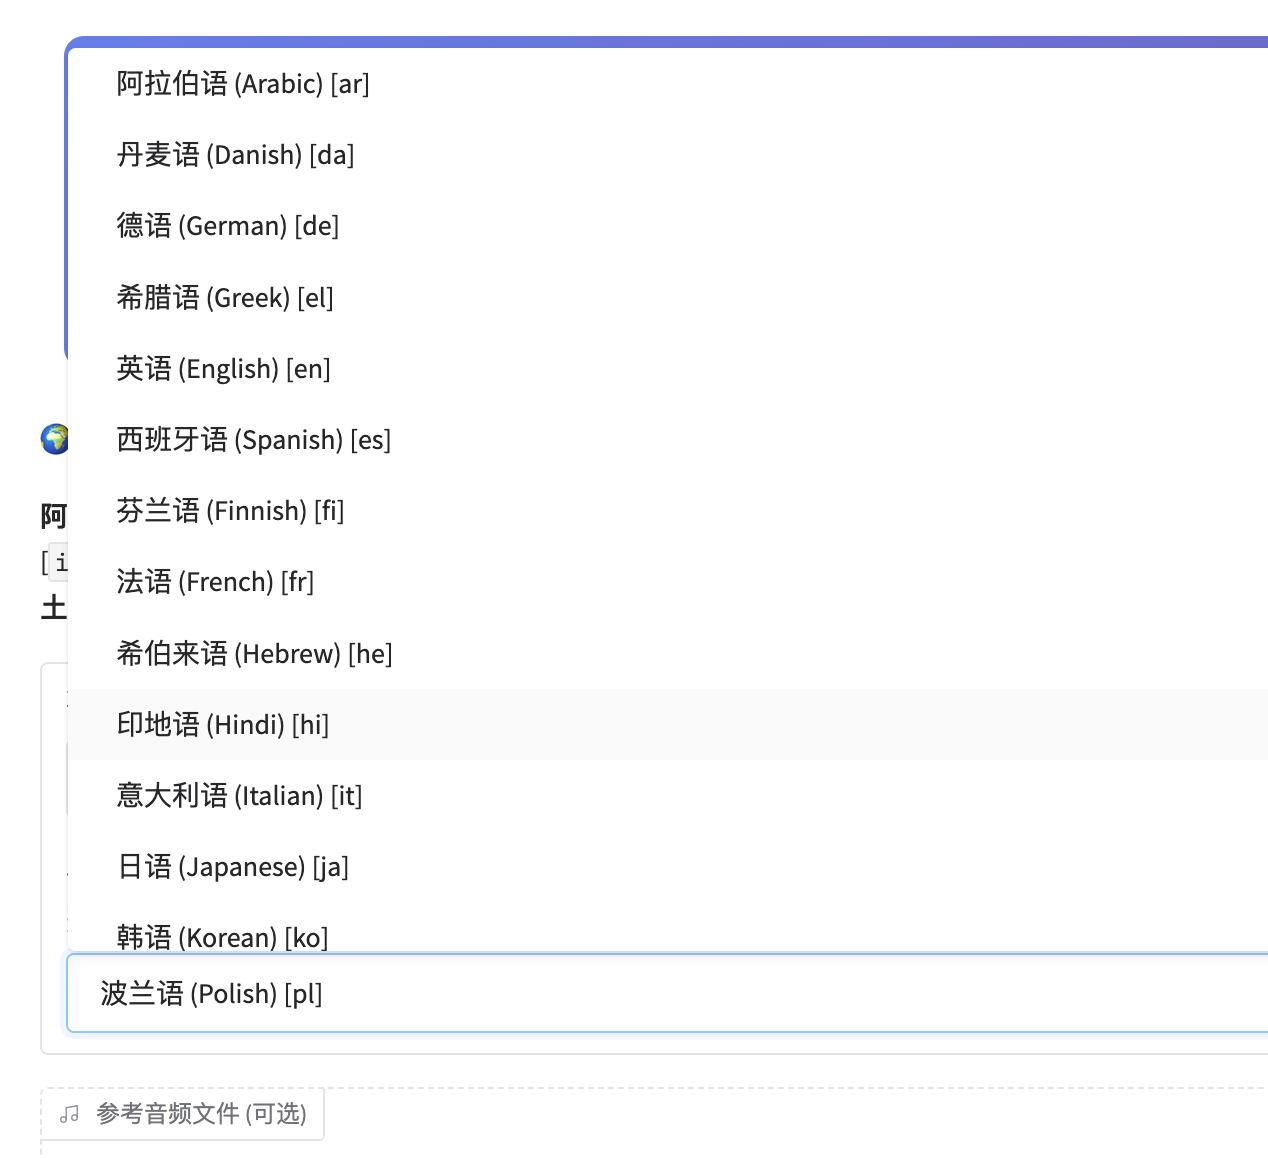The image size is (1268, 1158).
Task: Open the Polish [pl] language combo box
Action: pyautogui.click(x=660, y=994)
